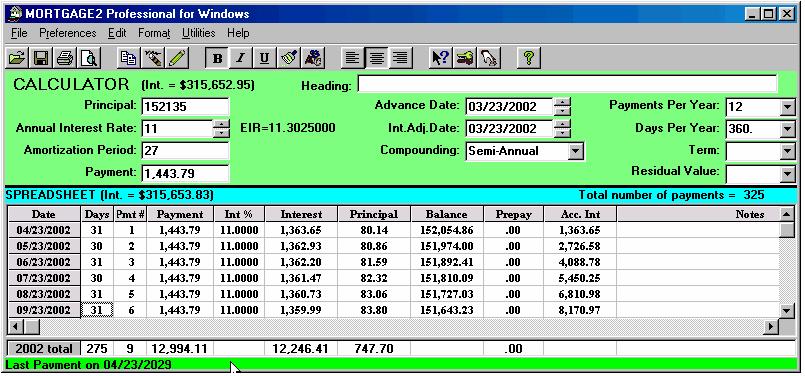Screen dimensions: 805x376
Task: Click principal cell 83.06
Action: [374, 294]
